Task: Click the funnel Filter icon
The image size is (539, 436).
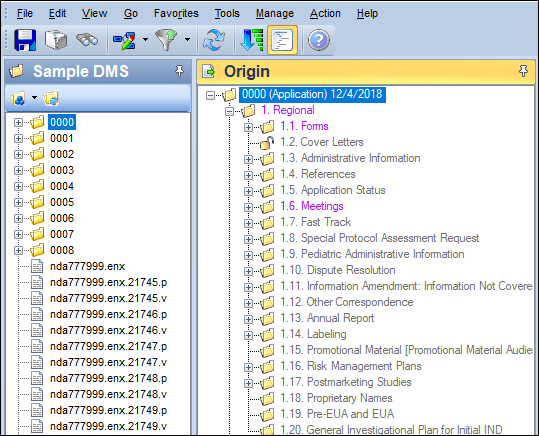Action: tap(167, 40)
